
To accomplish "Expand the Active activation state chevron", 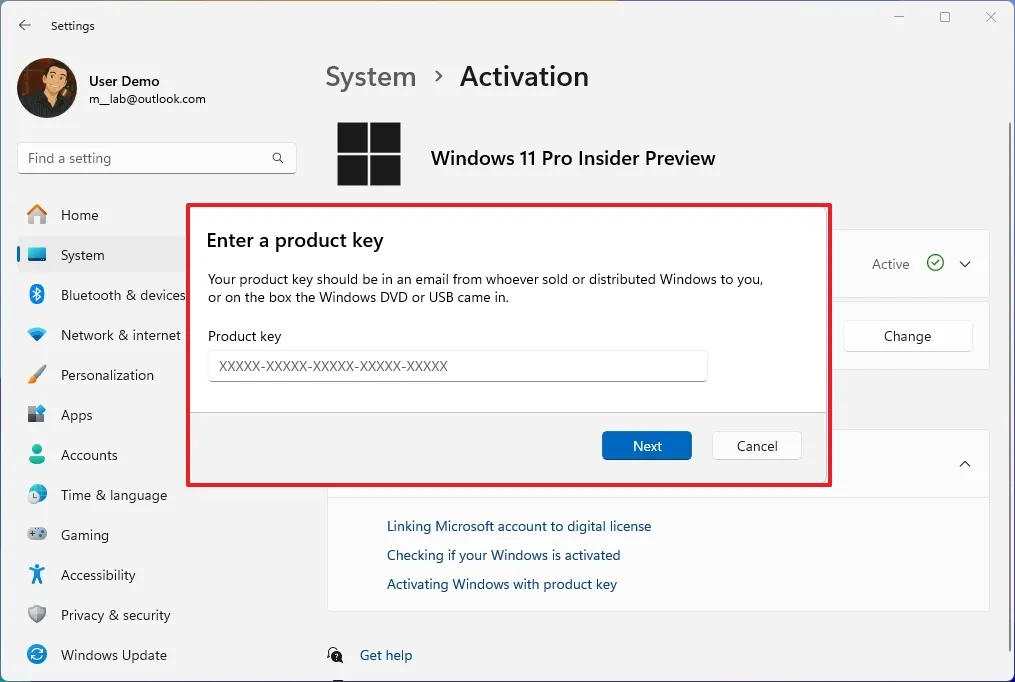I will [x=965, y=264].
